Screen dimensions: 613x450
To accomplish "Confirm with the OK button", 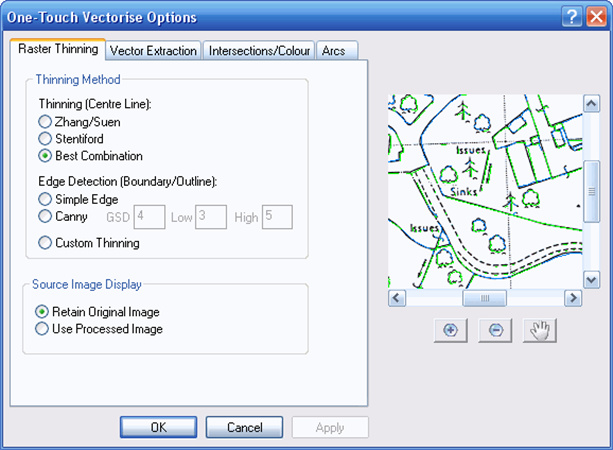I will [x=158, y=427].
